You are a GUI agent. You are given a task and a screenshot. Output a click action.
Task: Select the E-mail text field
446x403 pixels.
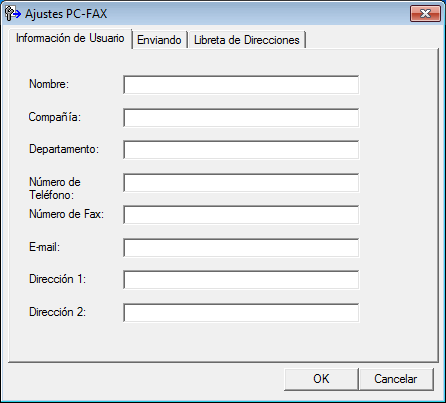click(241, 247)
